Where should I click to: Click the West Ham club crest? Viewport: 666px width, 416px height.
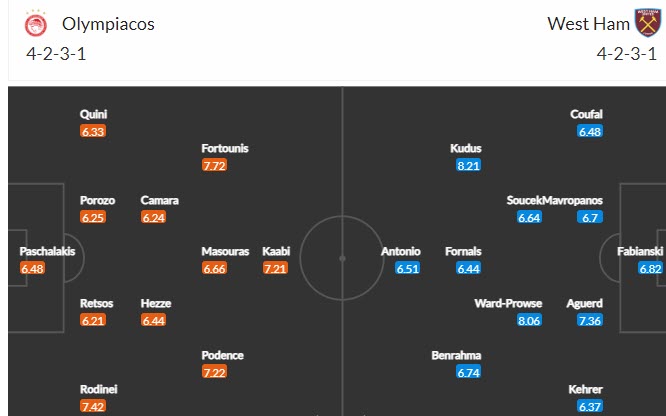pos(647,22)
